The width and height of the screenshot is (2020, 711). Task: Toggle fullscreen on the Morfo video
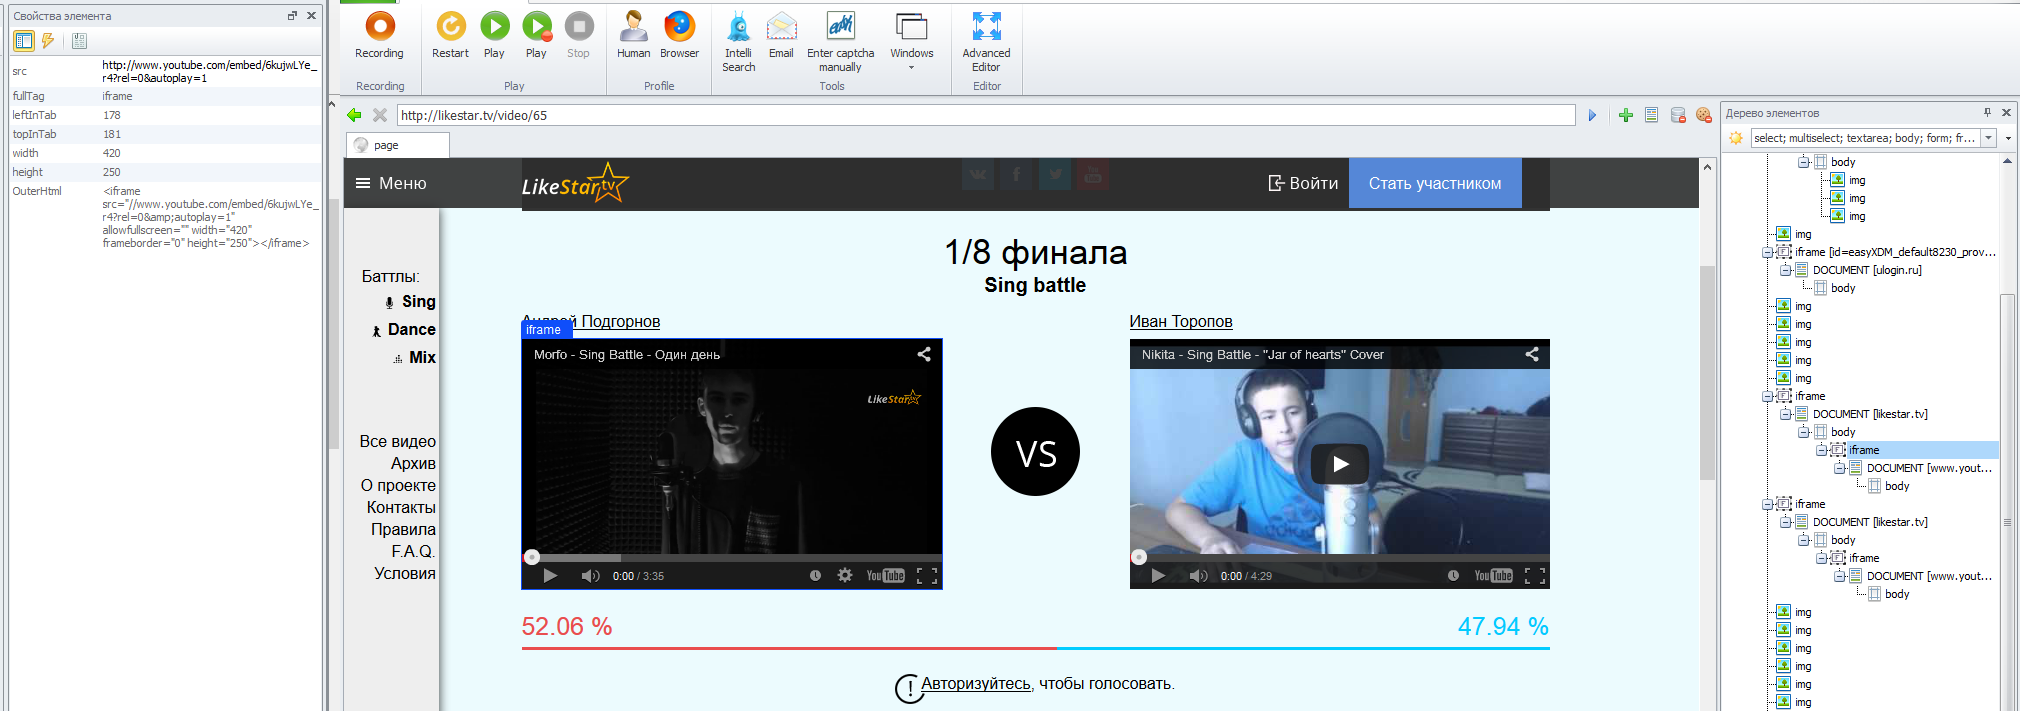click(927, 575)
